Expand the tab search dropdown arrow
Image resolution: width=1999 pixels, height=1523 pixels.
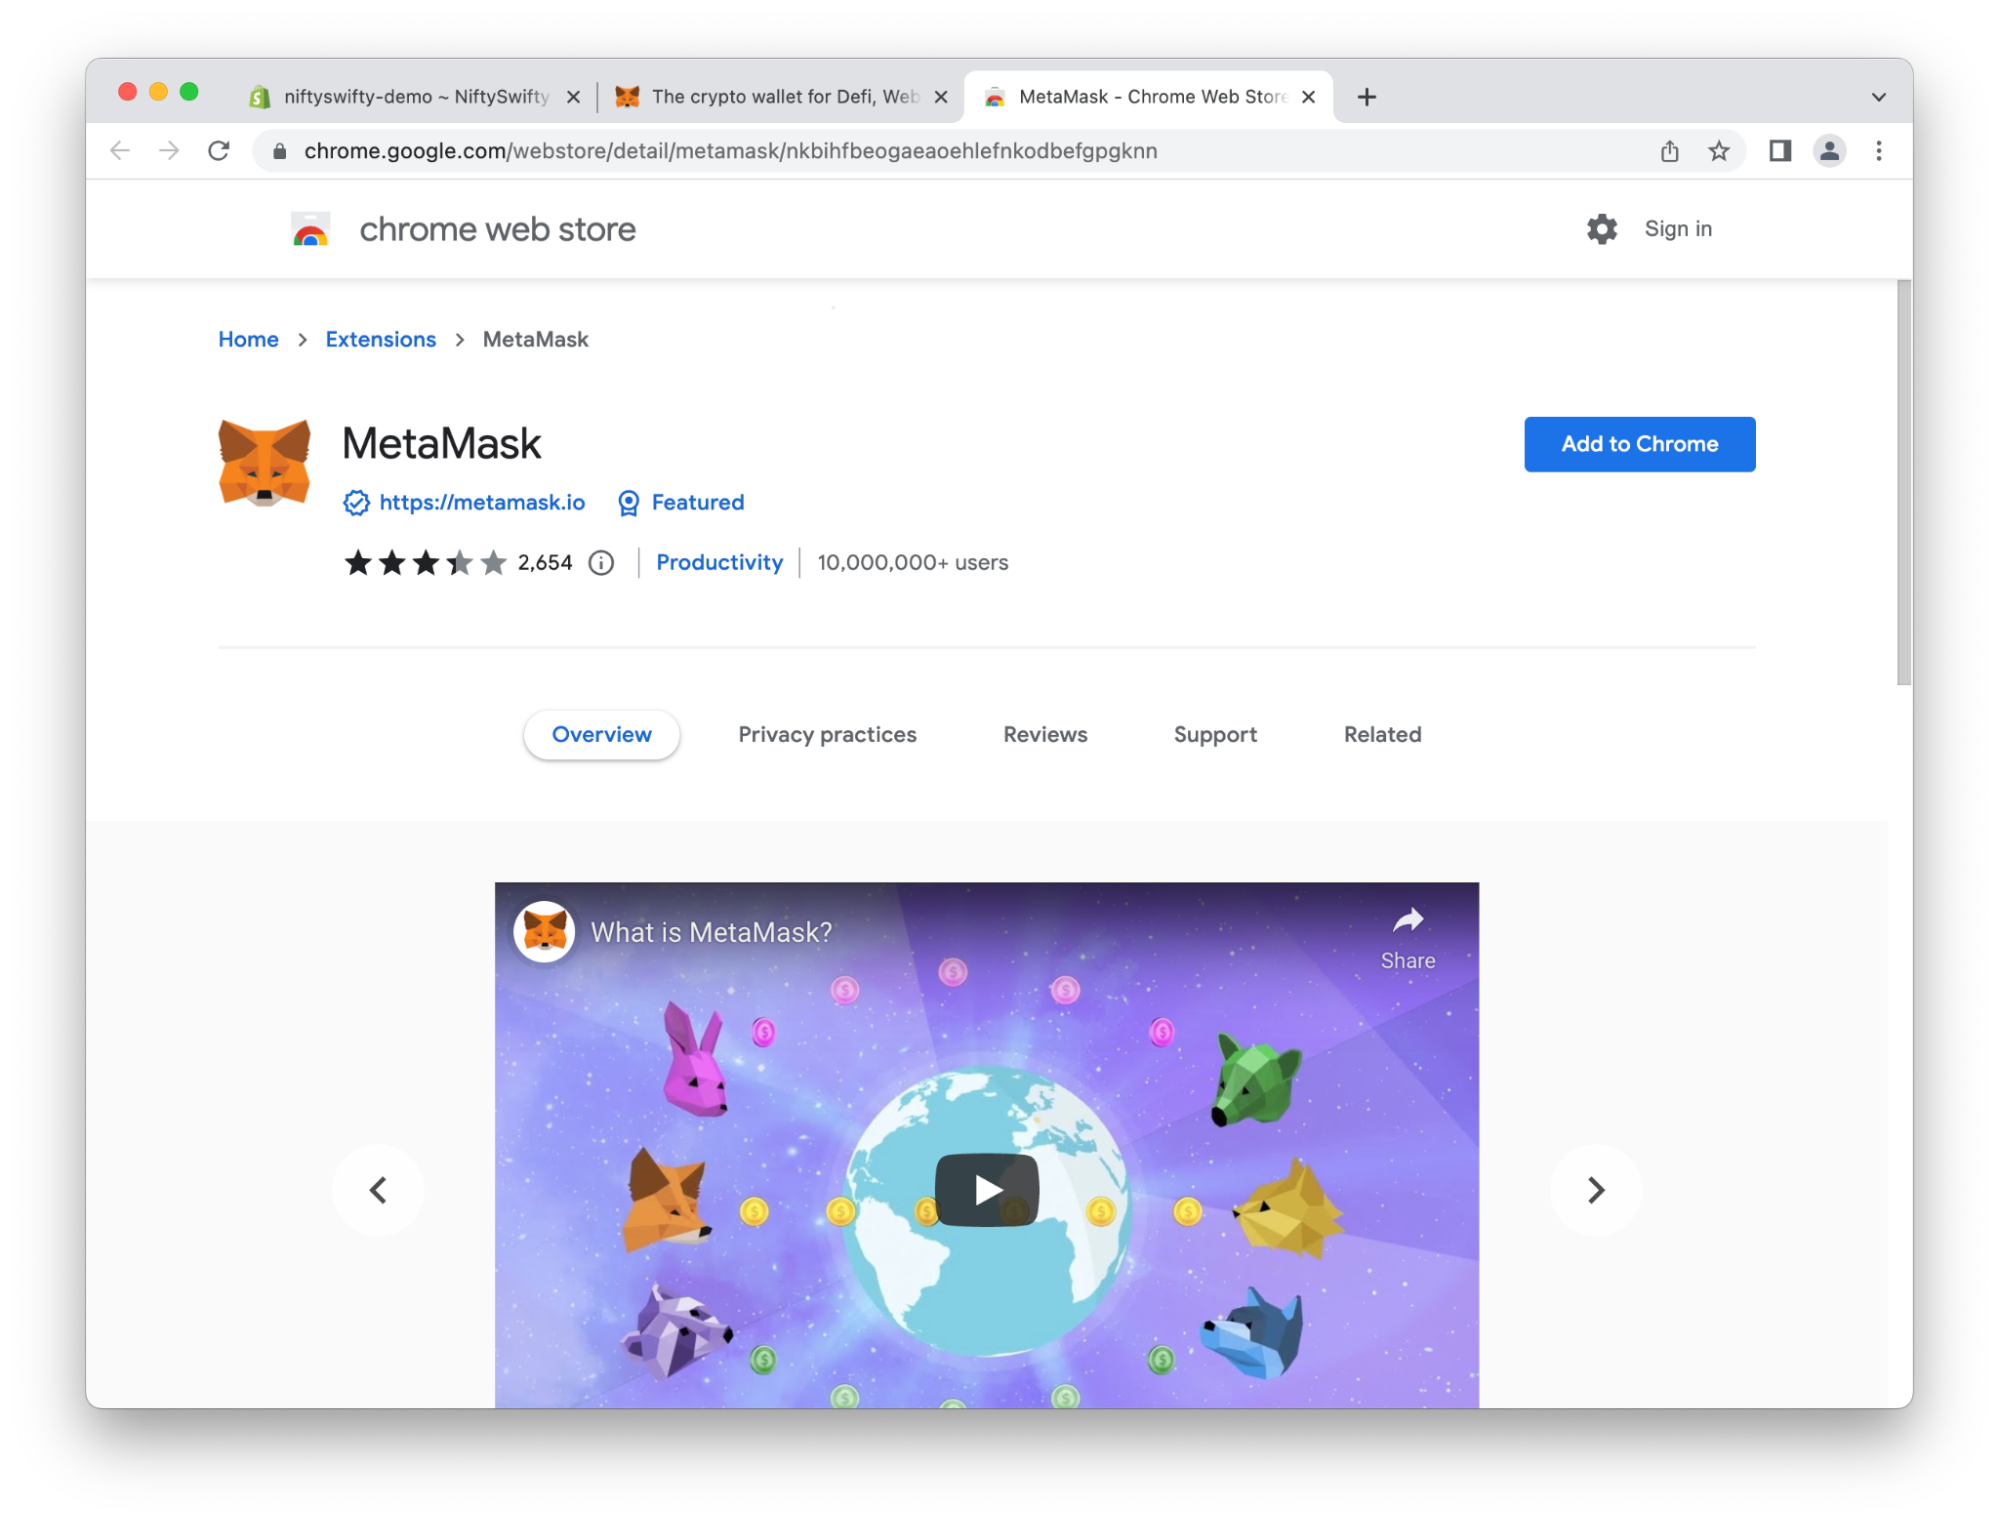(1878, 97)
